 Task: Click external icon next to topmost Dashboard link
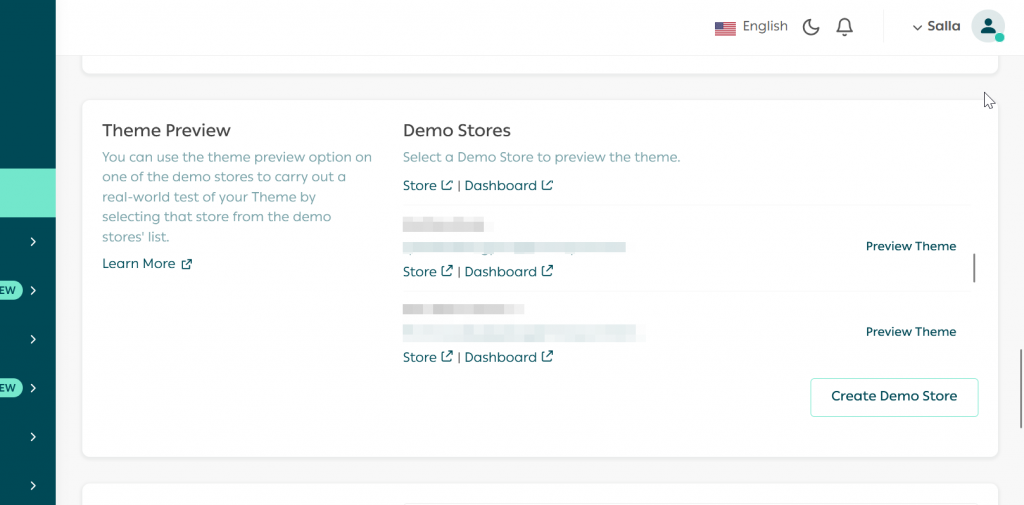pos(547,185)
